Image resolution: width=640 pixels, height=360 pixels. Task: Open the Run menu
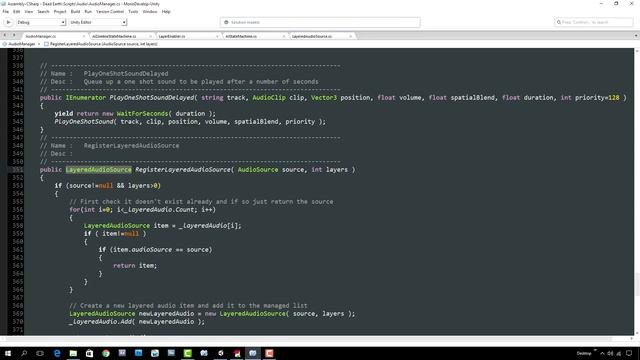point(88,11)
